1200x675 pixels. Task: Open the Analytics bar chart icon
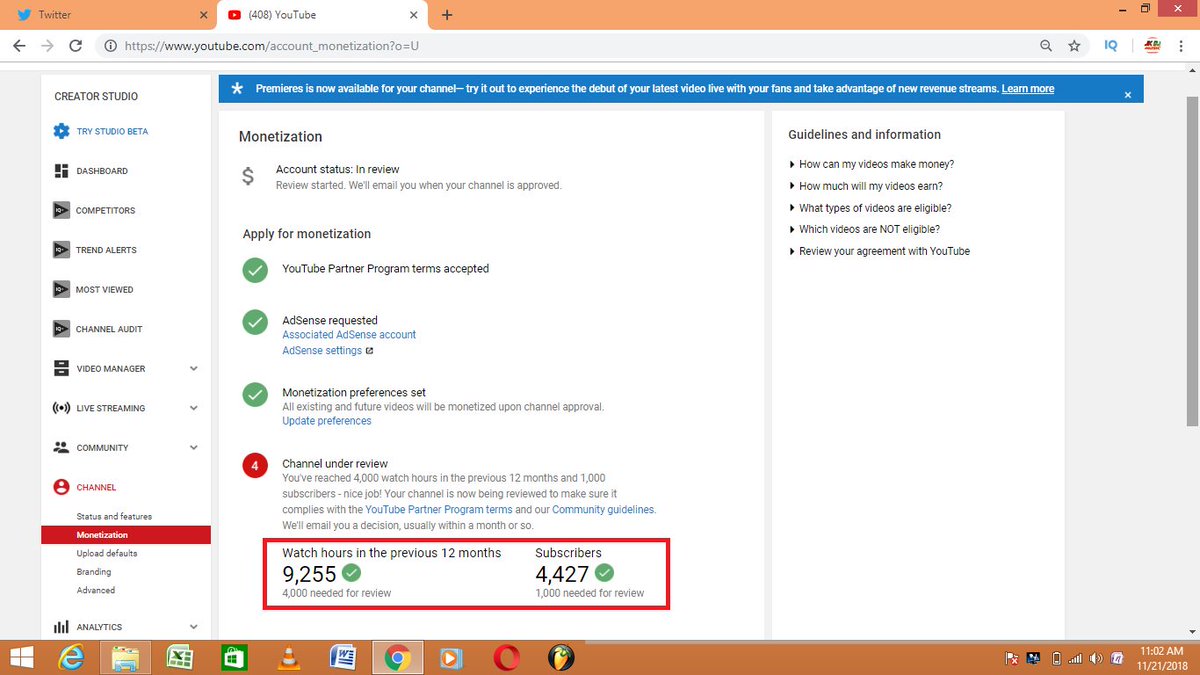(61, 627)
